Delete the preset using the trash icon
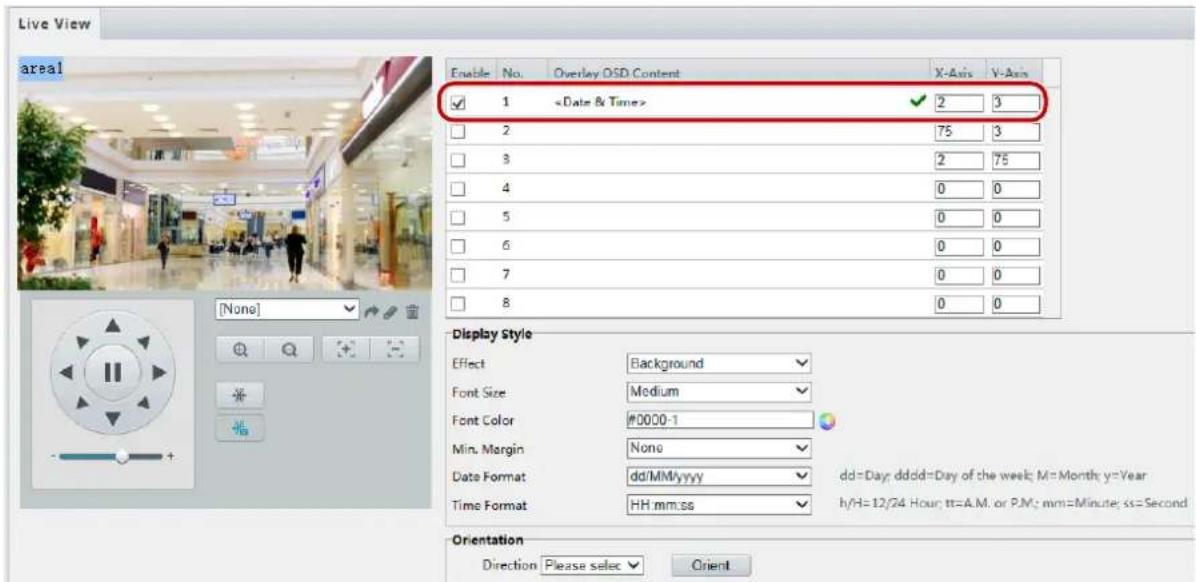This screenshot has height=582, width=1196. [413, 311]
